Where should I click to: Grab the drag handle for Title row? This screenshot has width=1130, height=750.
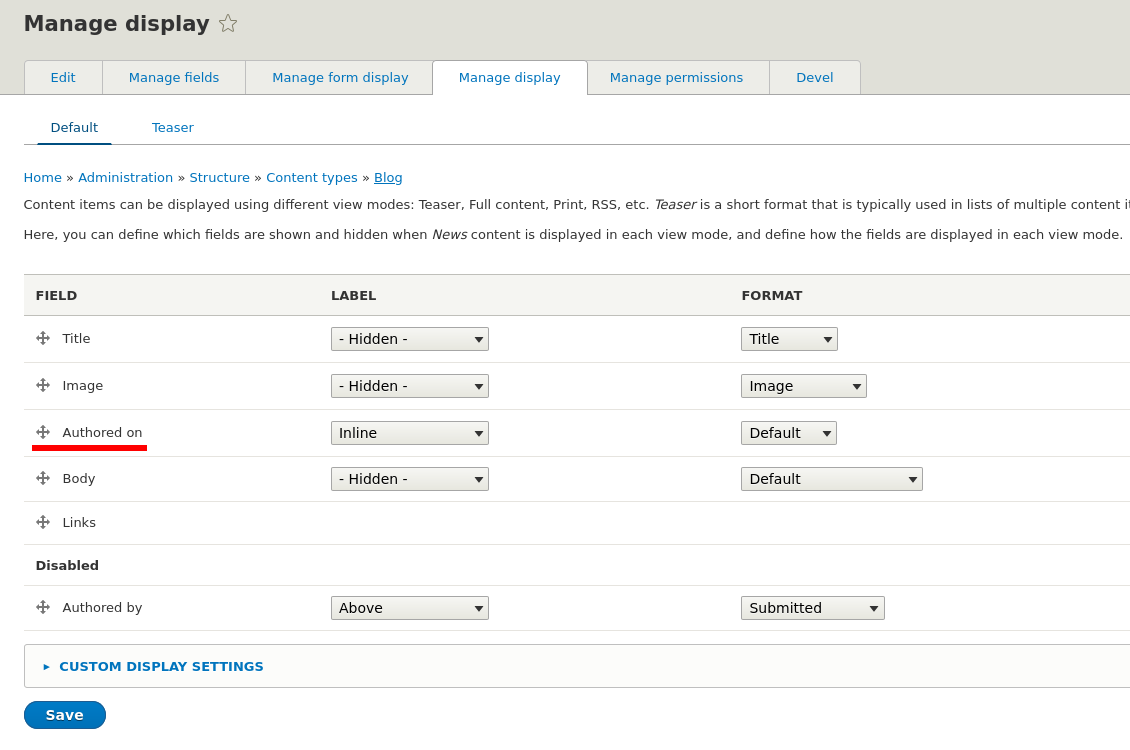tap(43, 338)
